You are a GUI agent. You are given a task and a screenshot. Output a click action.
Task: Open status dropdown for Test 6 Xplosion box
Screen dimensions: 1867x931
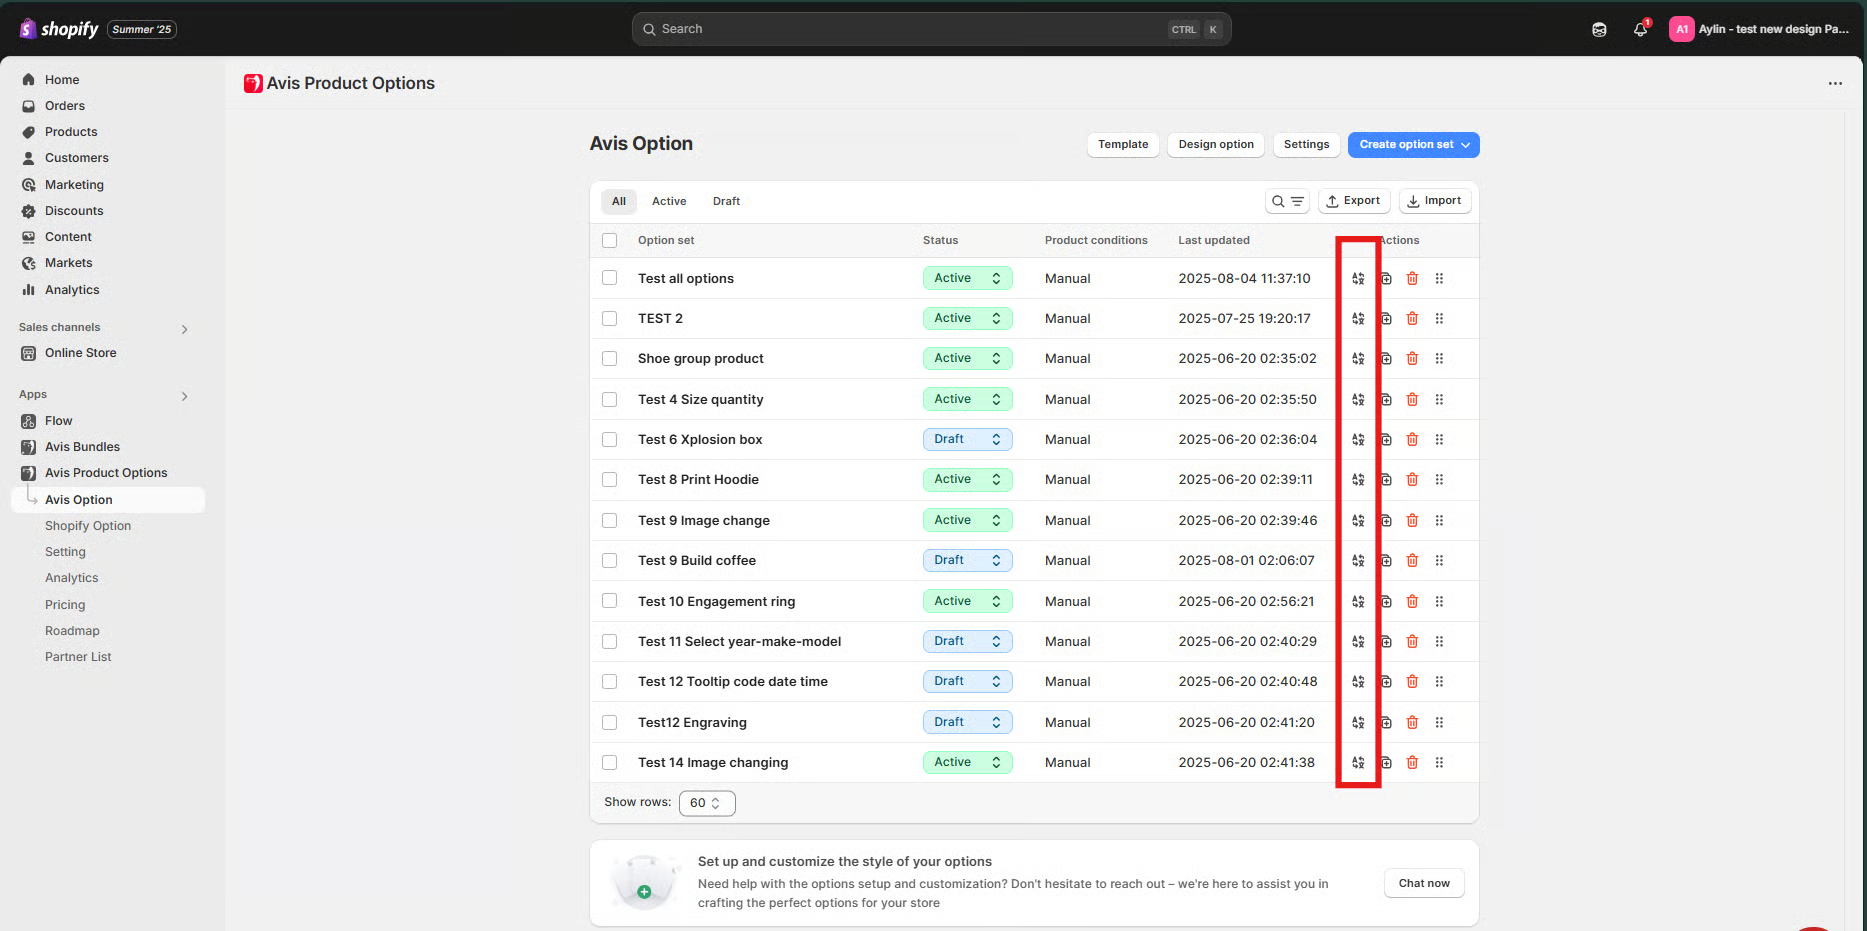click(x=967, y=440)
